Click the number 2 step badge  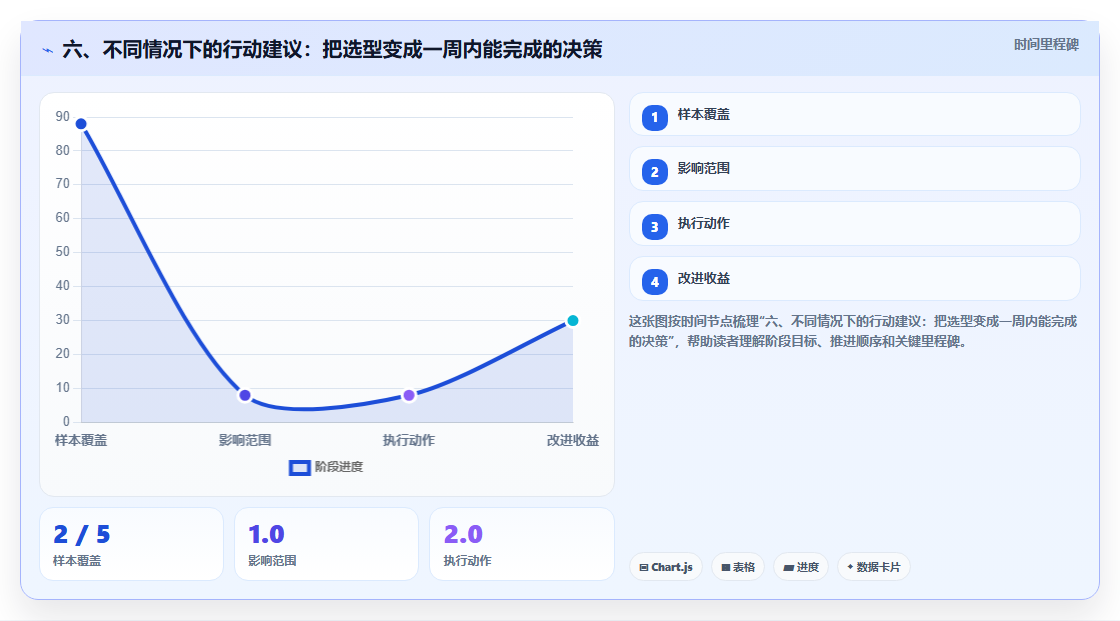(654, 172)
